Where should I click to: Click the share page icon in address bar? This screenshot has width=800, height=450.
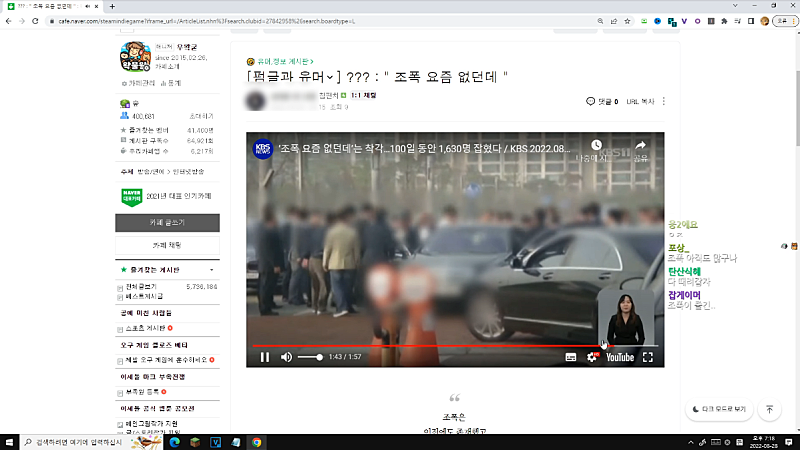pos(614,21)
